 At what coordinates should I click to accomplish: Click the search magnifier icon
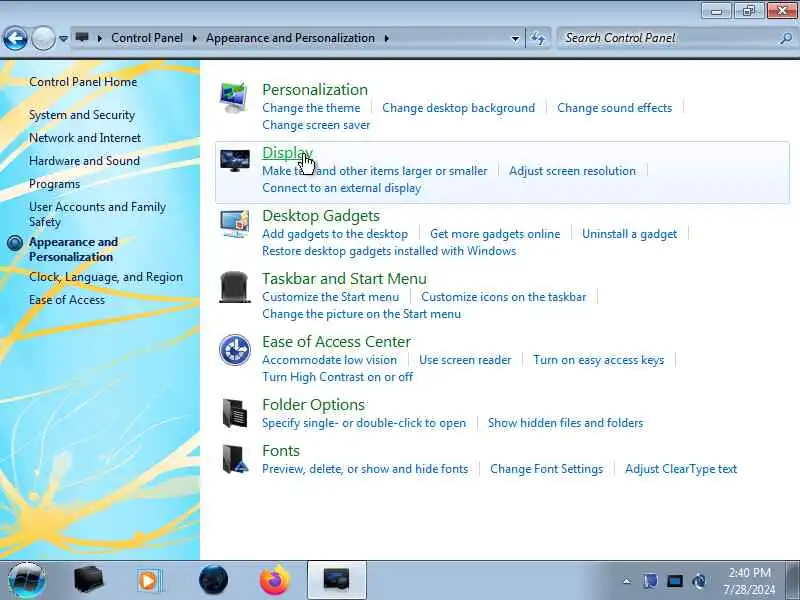click(786, 38)
